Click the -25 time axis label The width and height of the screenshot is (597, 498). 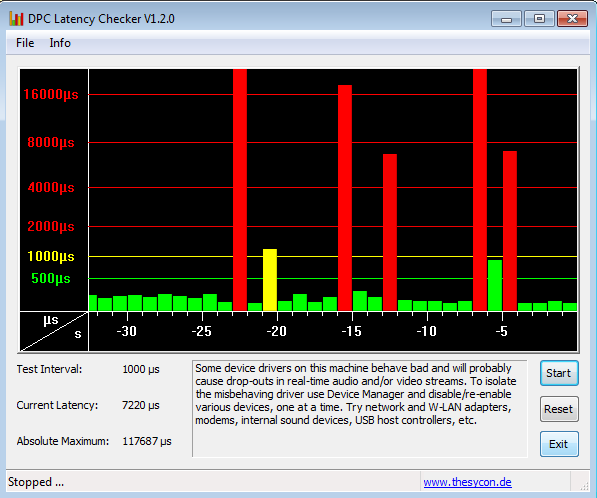pos(201,331)
